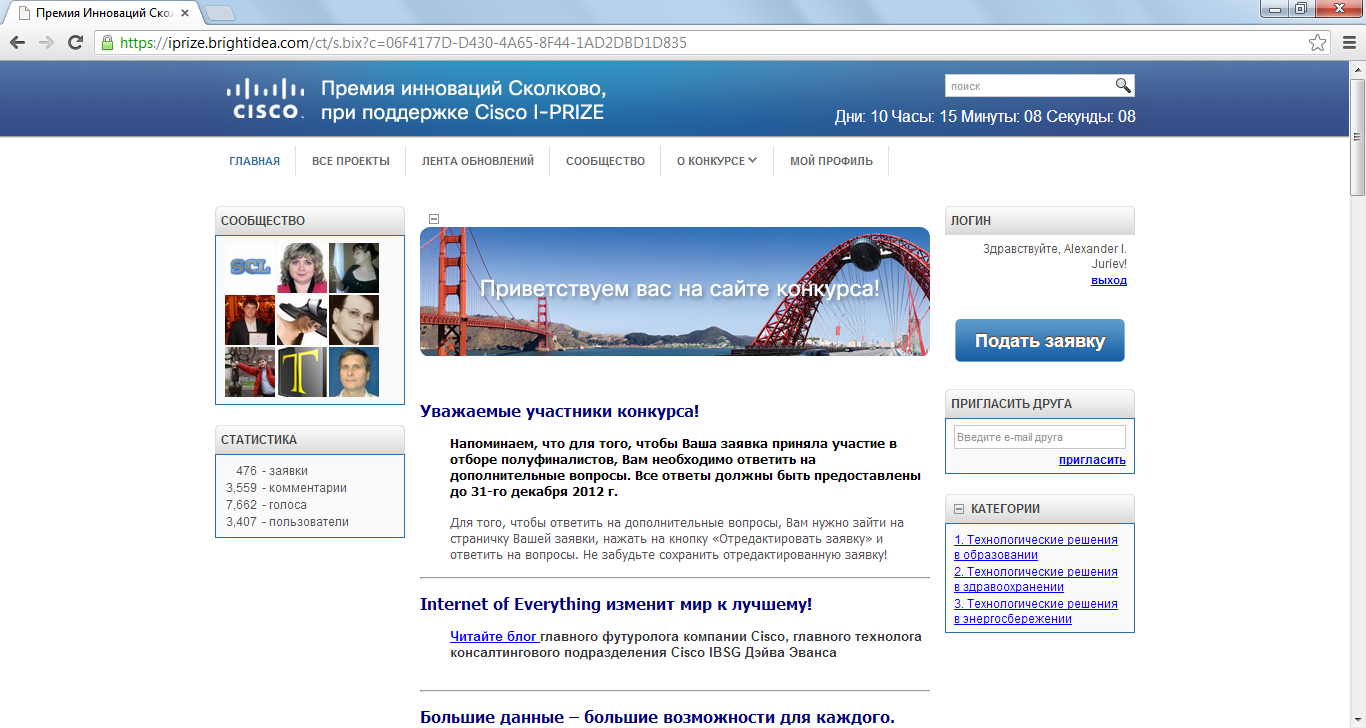1366x728 pixels.
Task: Click the Cisco logo
Action: [264, 99]
